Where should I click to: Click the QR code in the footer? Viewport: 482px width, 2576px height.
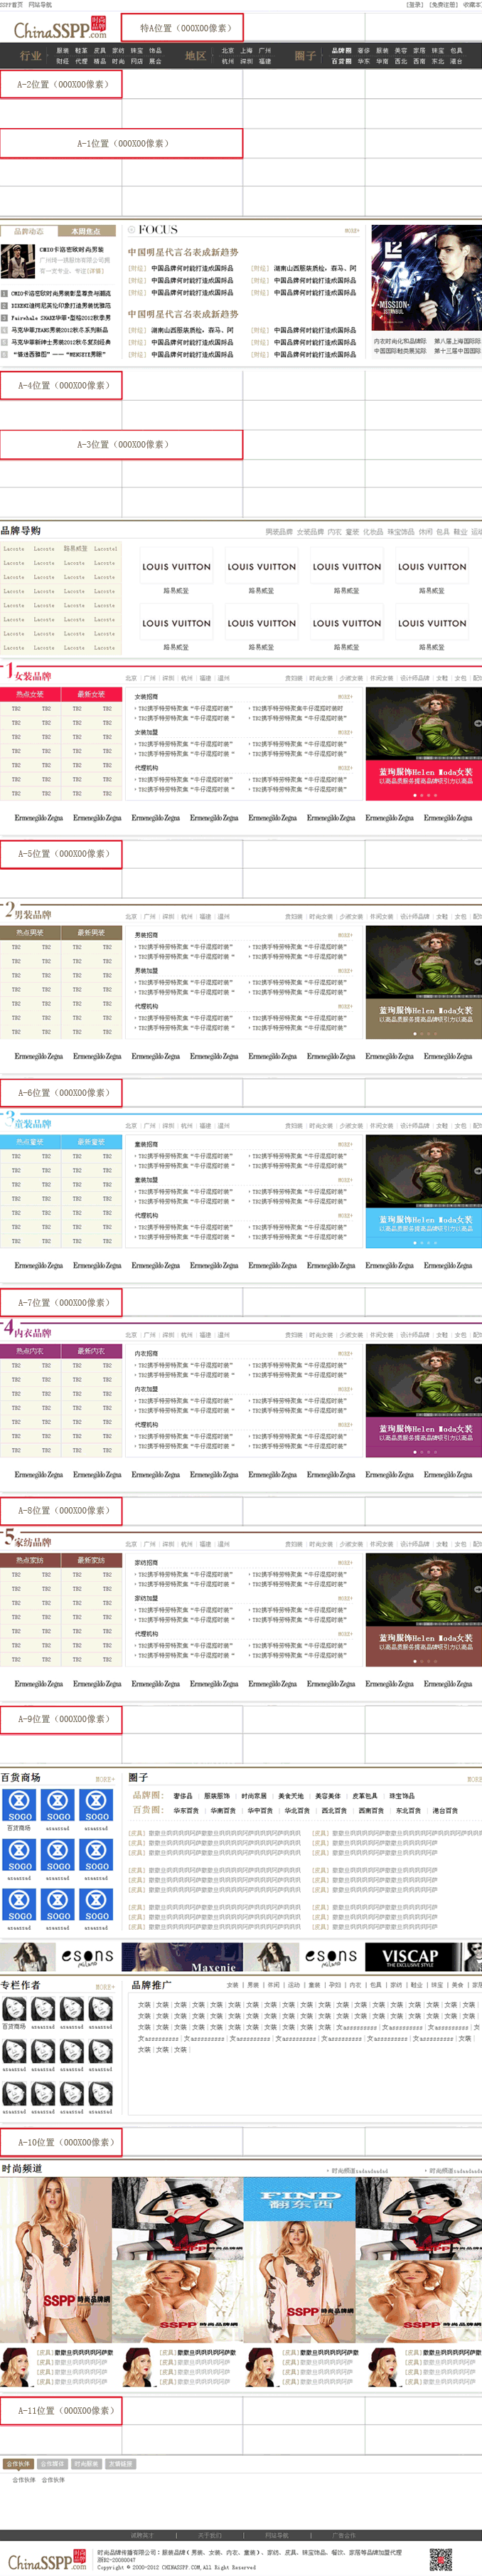pyautogui.click(x=441, y=2558)
